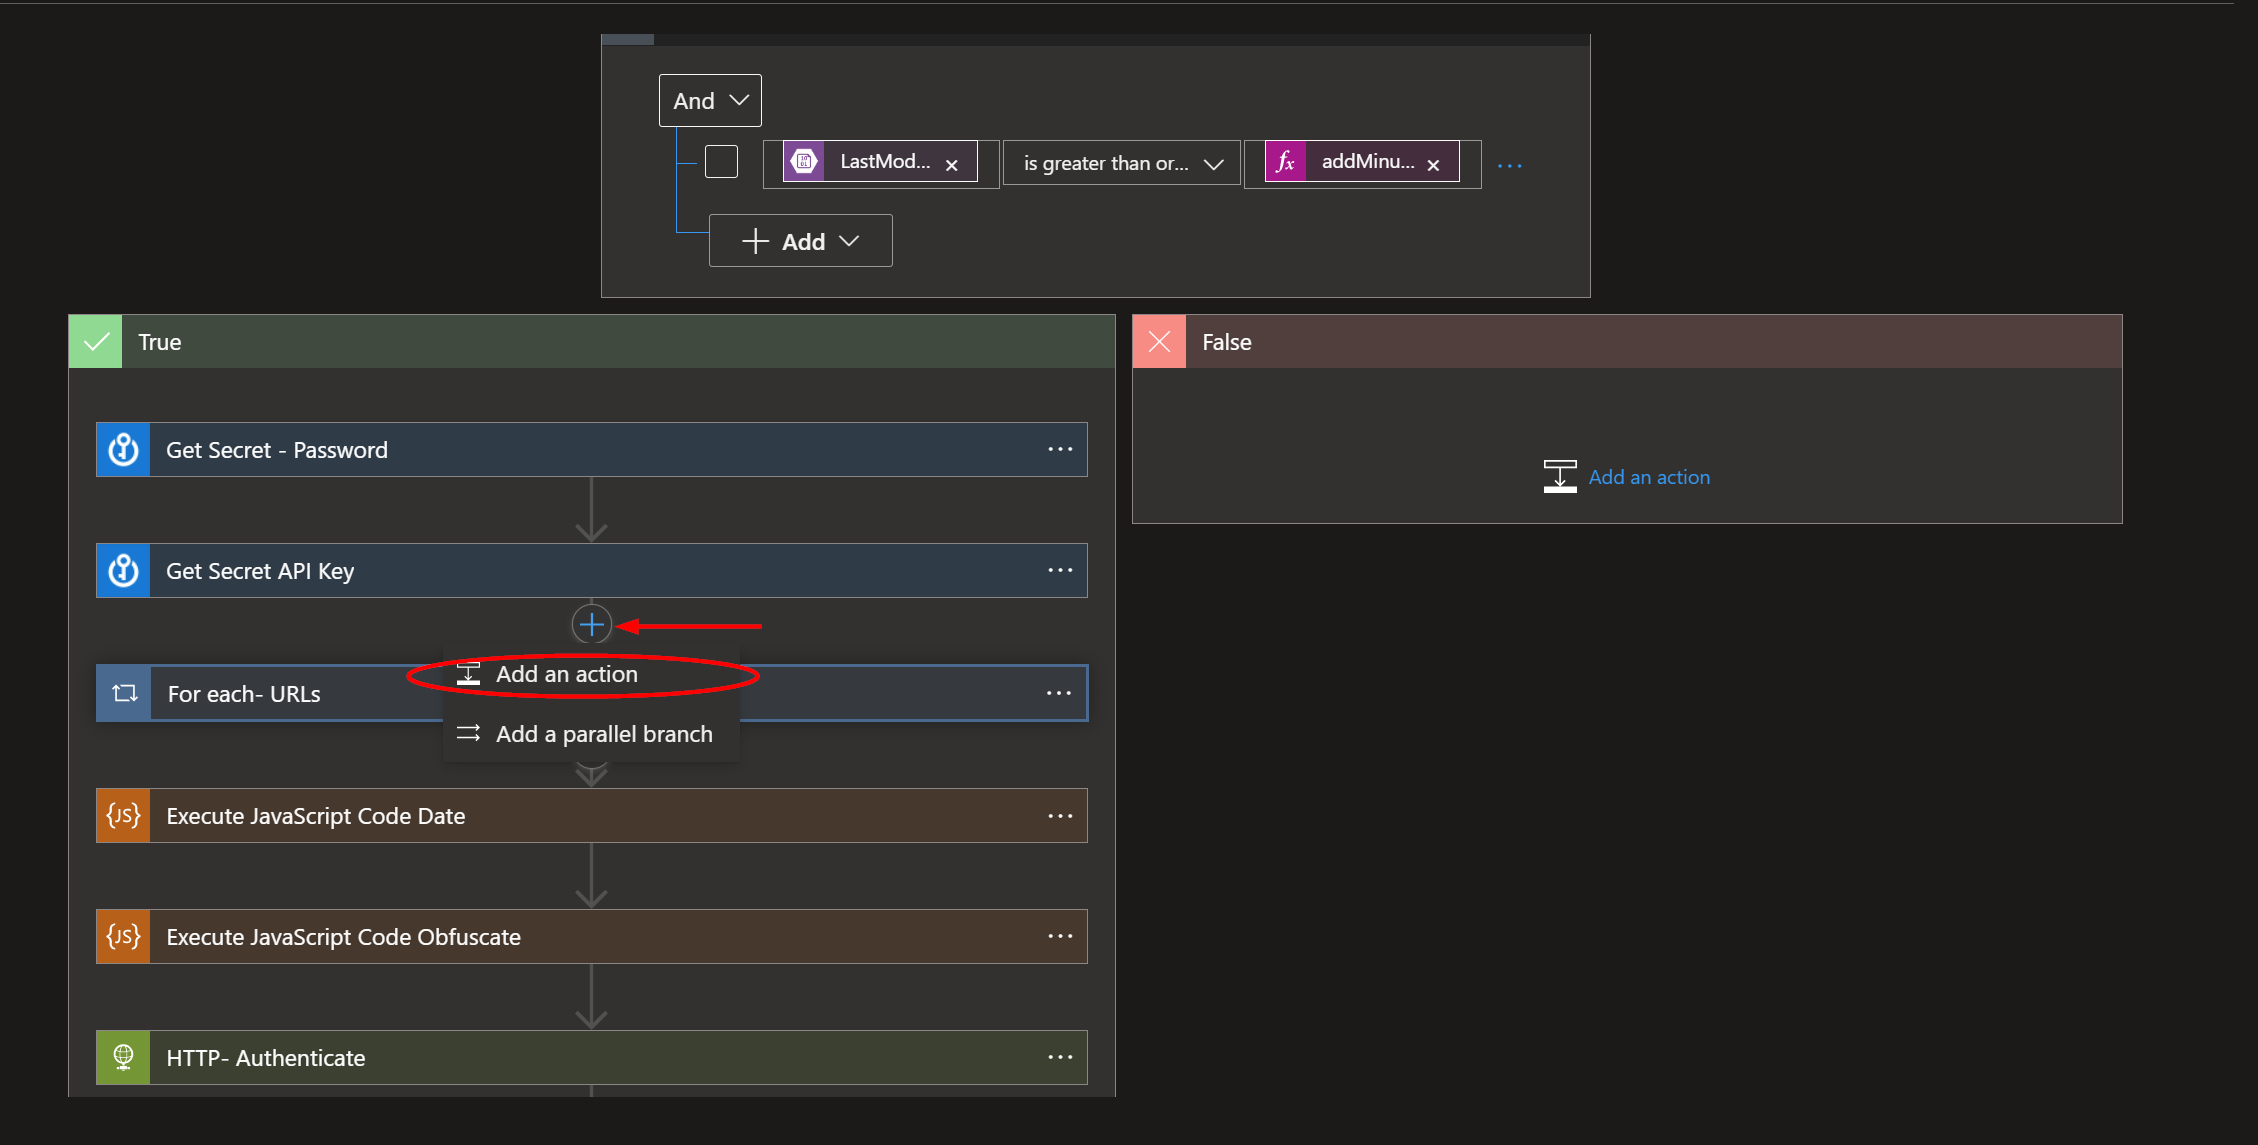Image resolution: width=2258 pixels, height=1145 pixels.
Task: Open the And operator dropdown
Action: [x=710, y=101]
